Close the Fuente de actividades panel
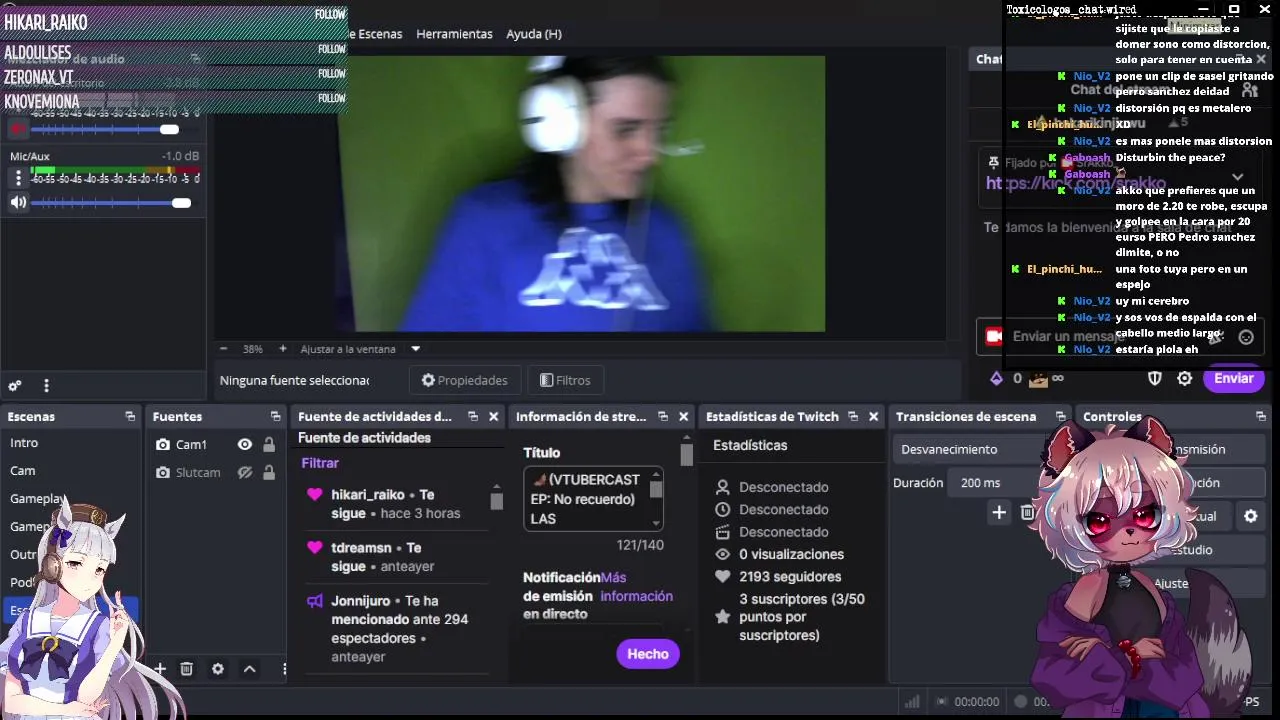This screenshot has height=720, width=1280. coord(493,416)
